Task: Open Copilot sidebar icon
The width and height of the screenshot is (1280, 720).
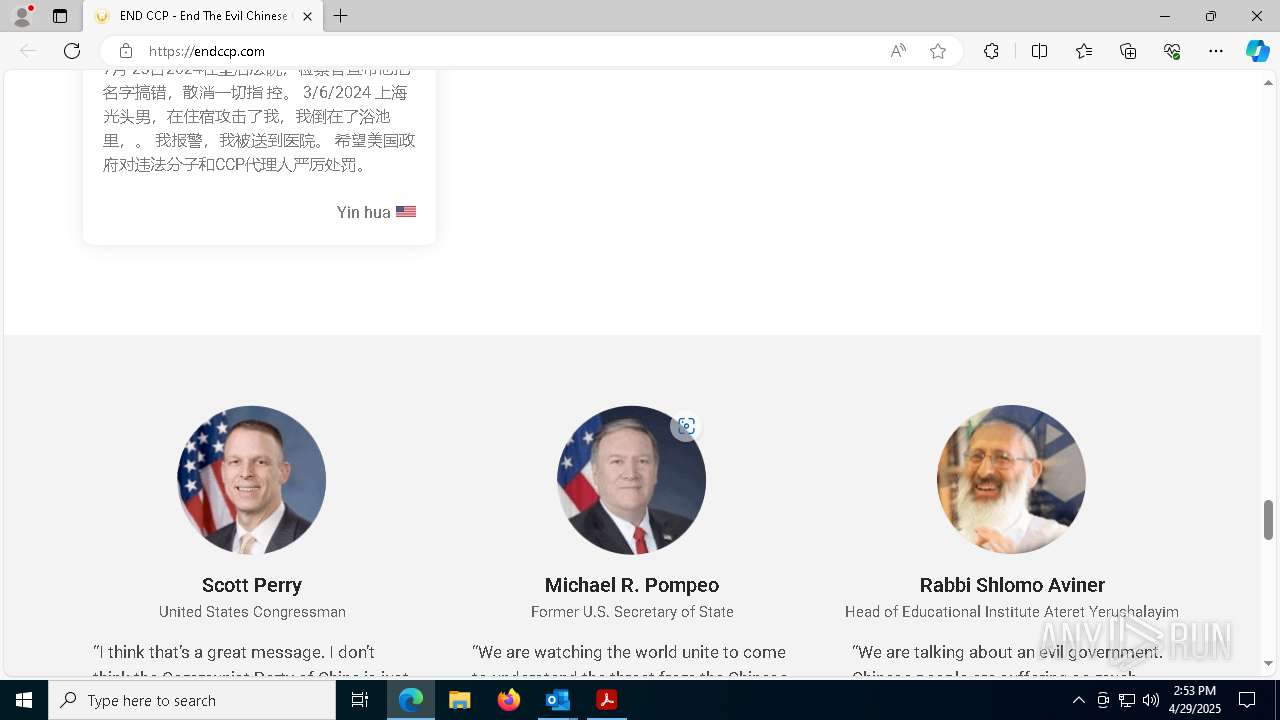Action: (1257, 51)
